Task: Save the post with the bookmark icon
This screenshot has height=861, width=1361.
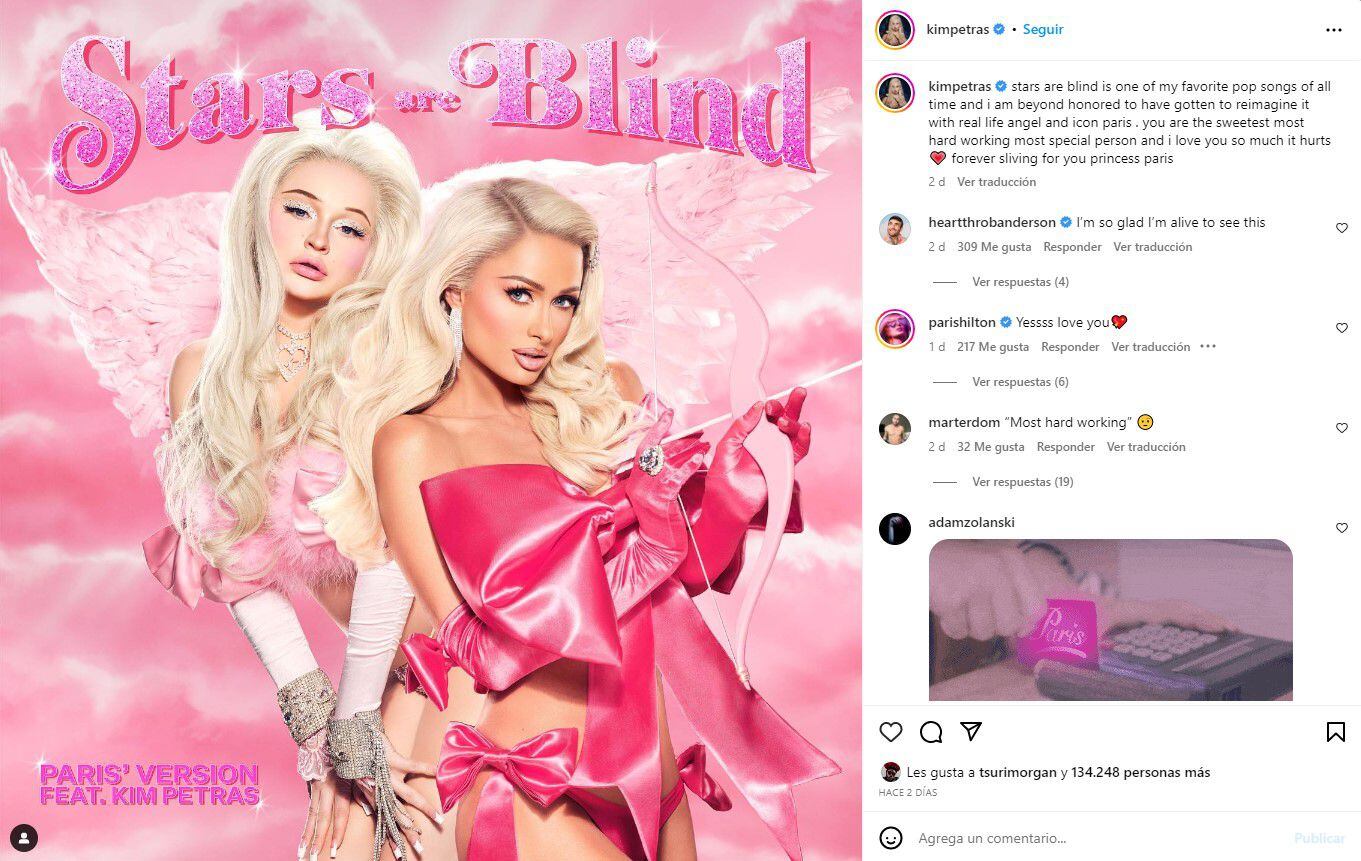Action: (1335, 732)
